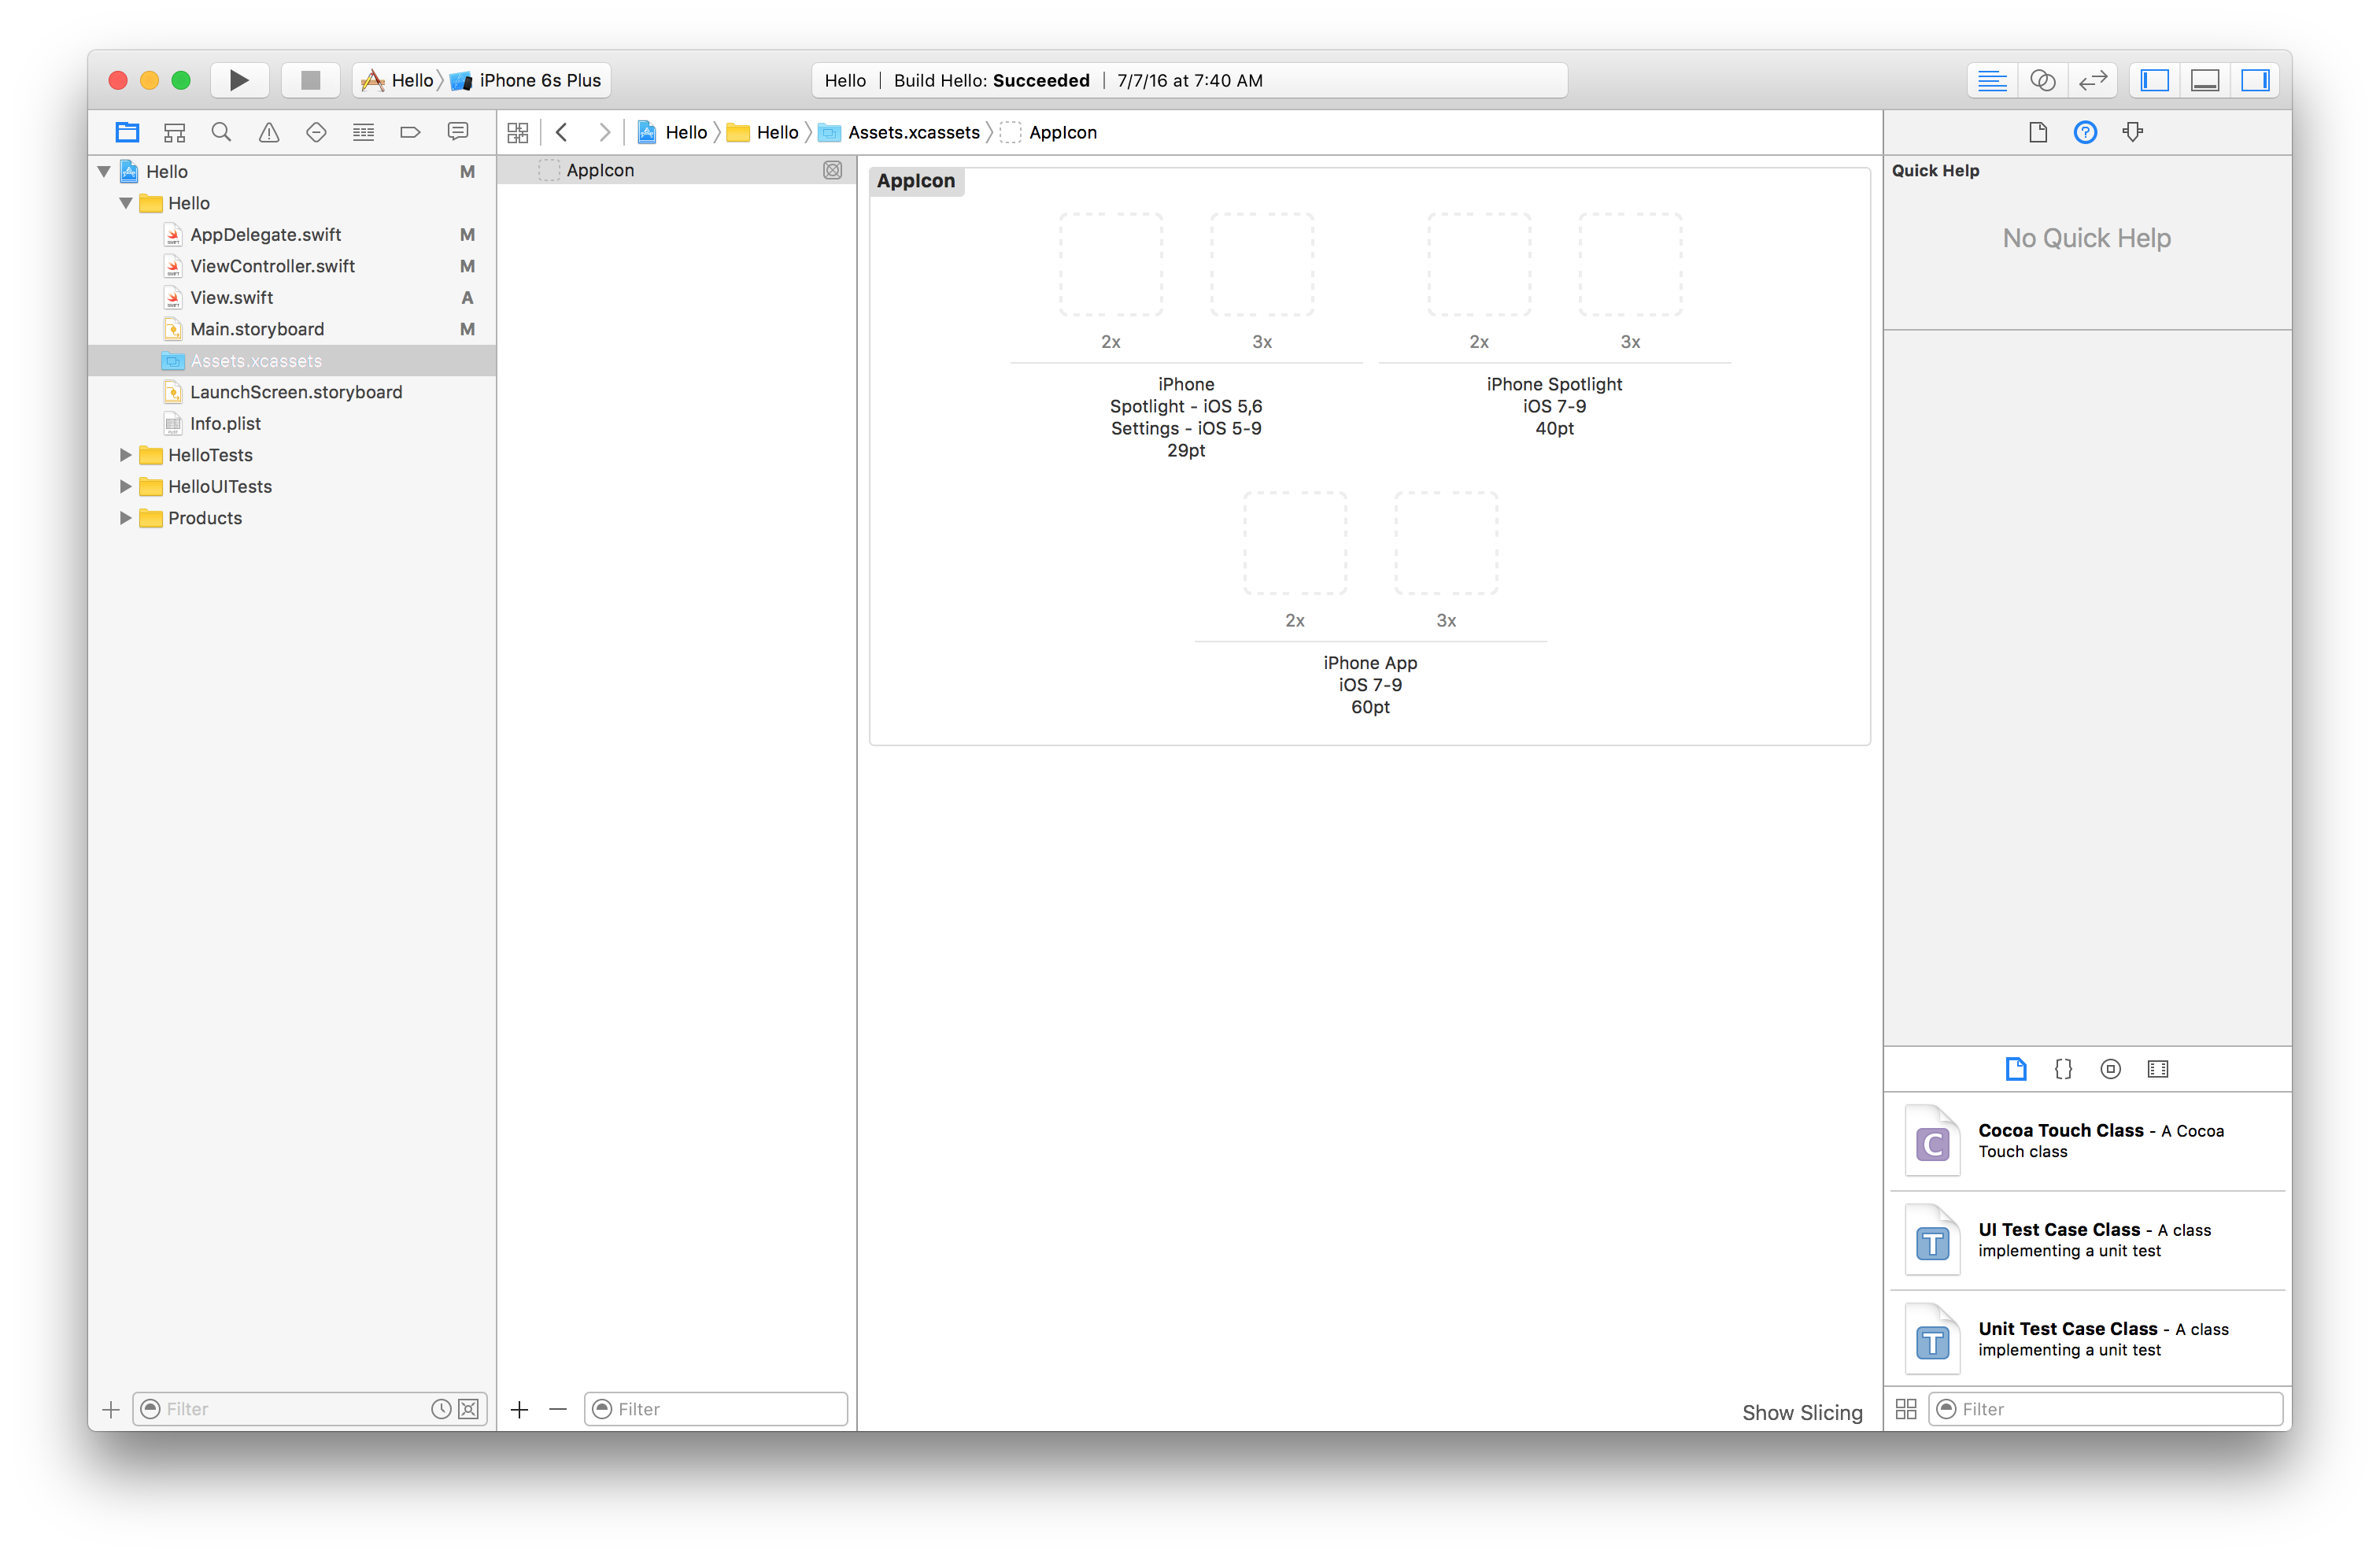Image resolution: width=2380 pixels, height=1557 pixels.
Task: Remove the selected asset with the minus button
Action: [x=558, y=1409]
